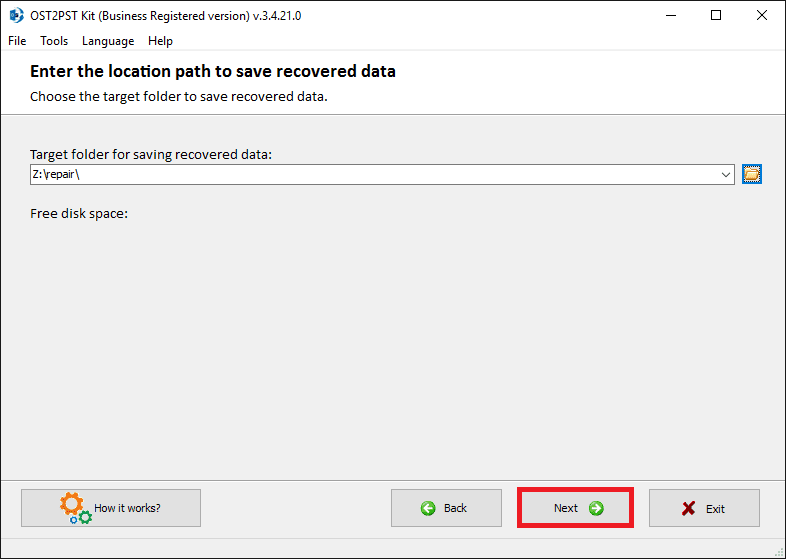Open the Tools menu
Screen dimensions: 786x559
pyautogui.click(x=54, y=41)
